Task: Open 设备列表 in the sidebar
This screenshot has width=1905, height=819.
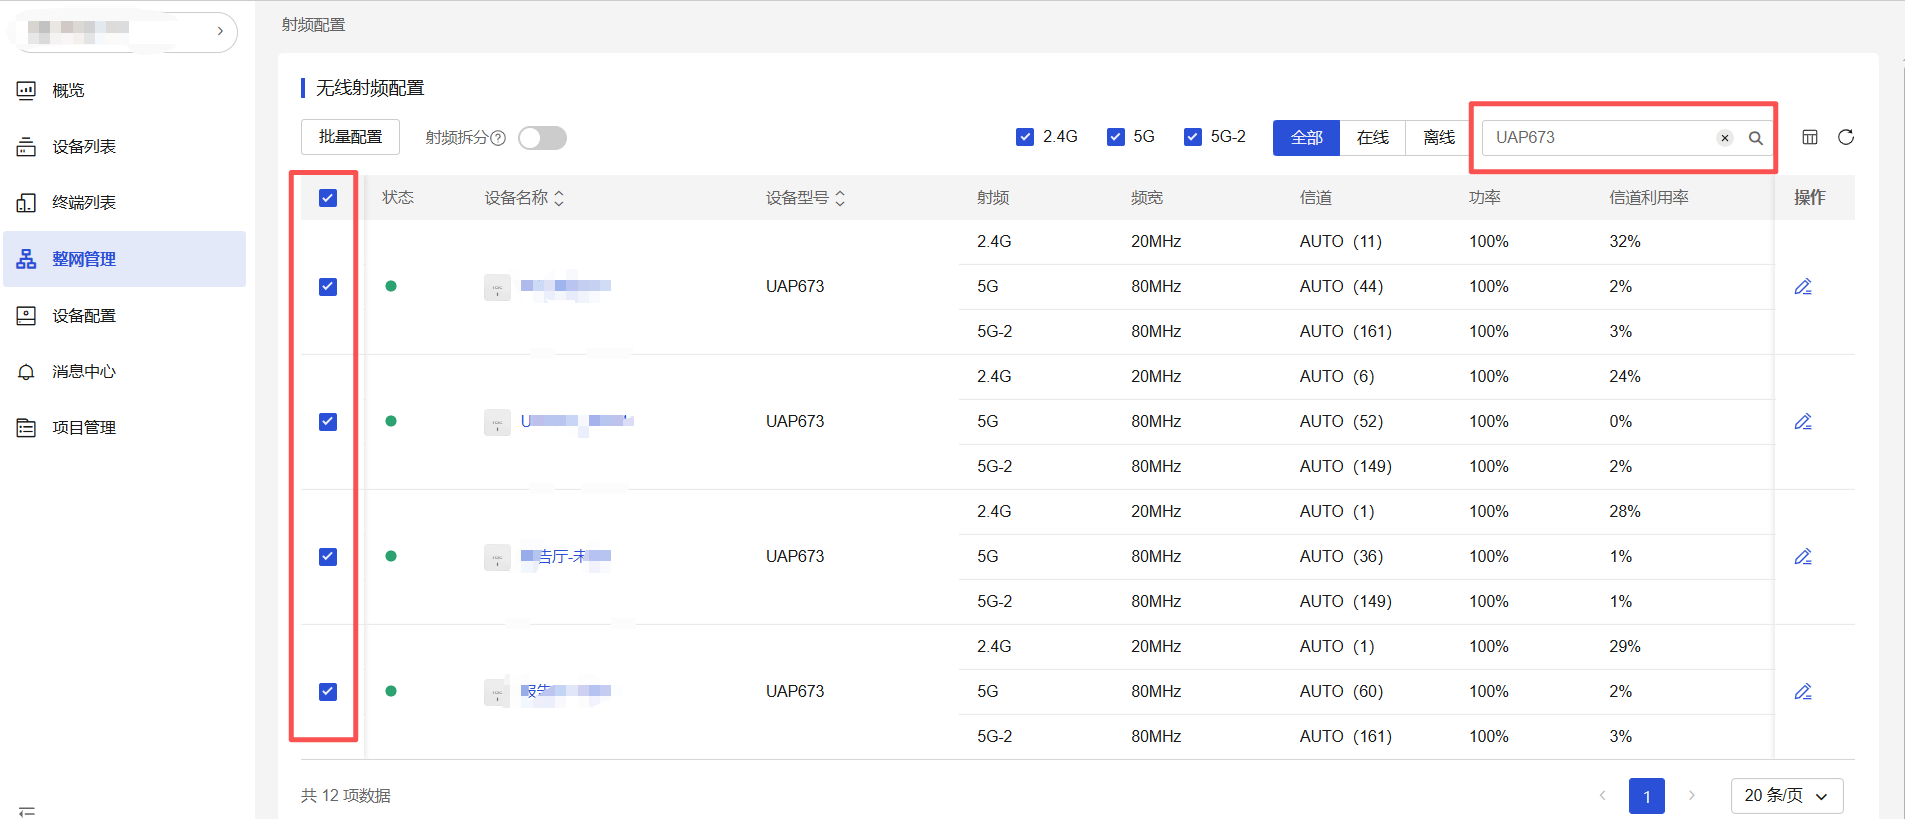Action: pos(84,147)
